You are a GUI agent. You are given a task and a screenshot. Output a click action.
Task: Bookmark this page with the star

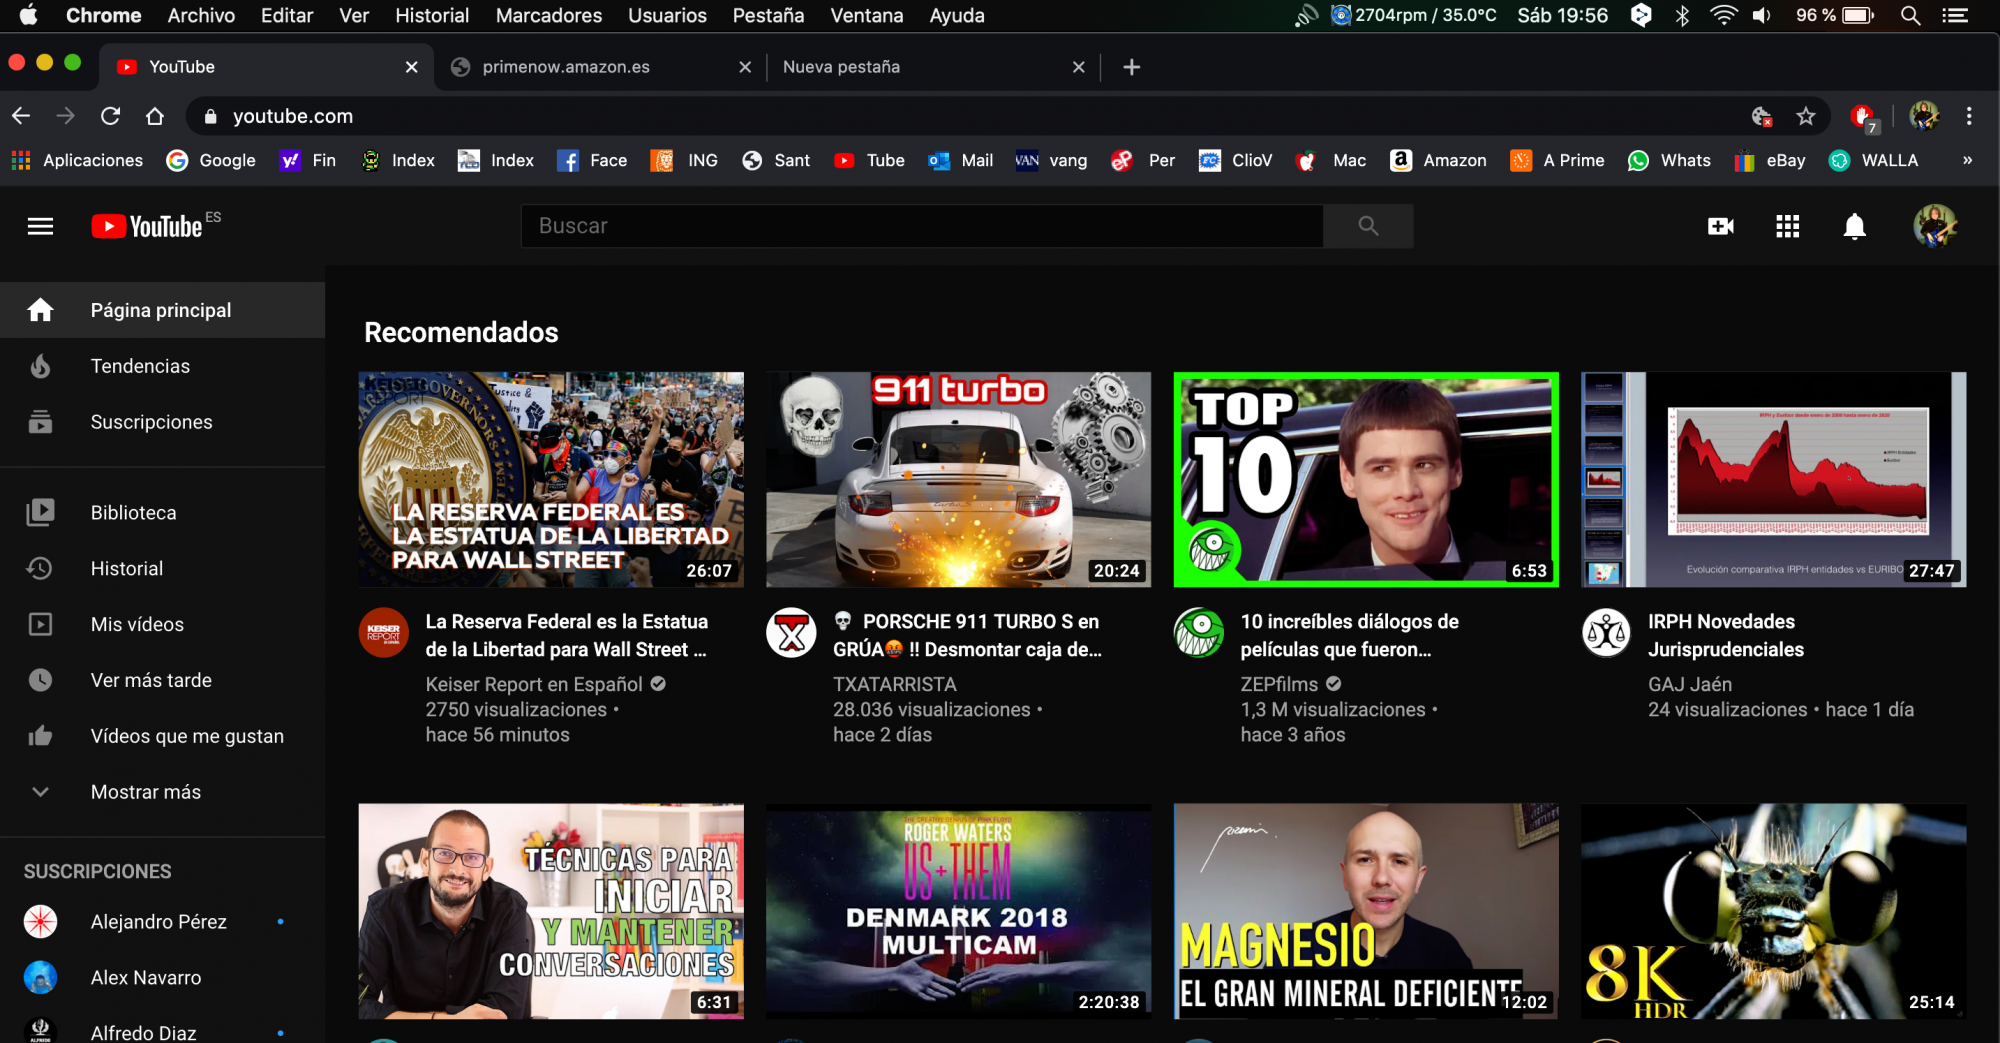[x=1806, y=116]
